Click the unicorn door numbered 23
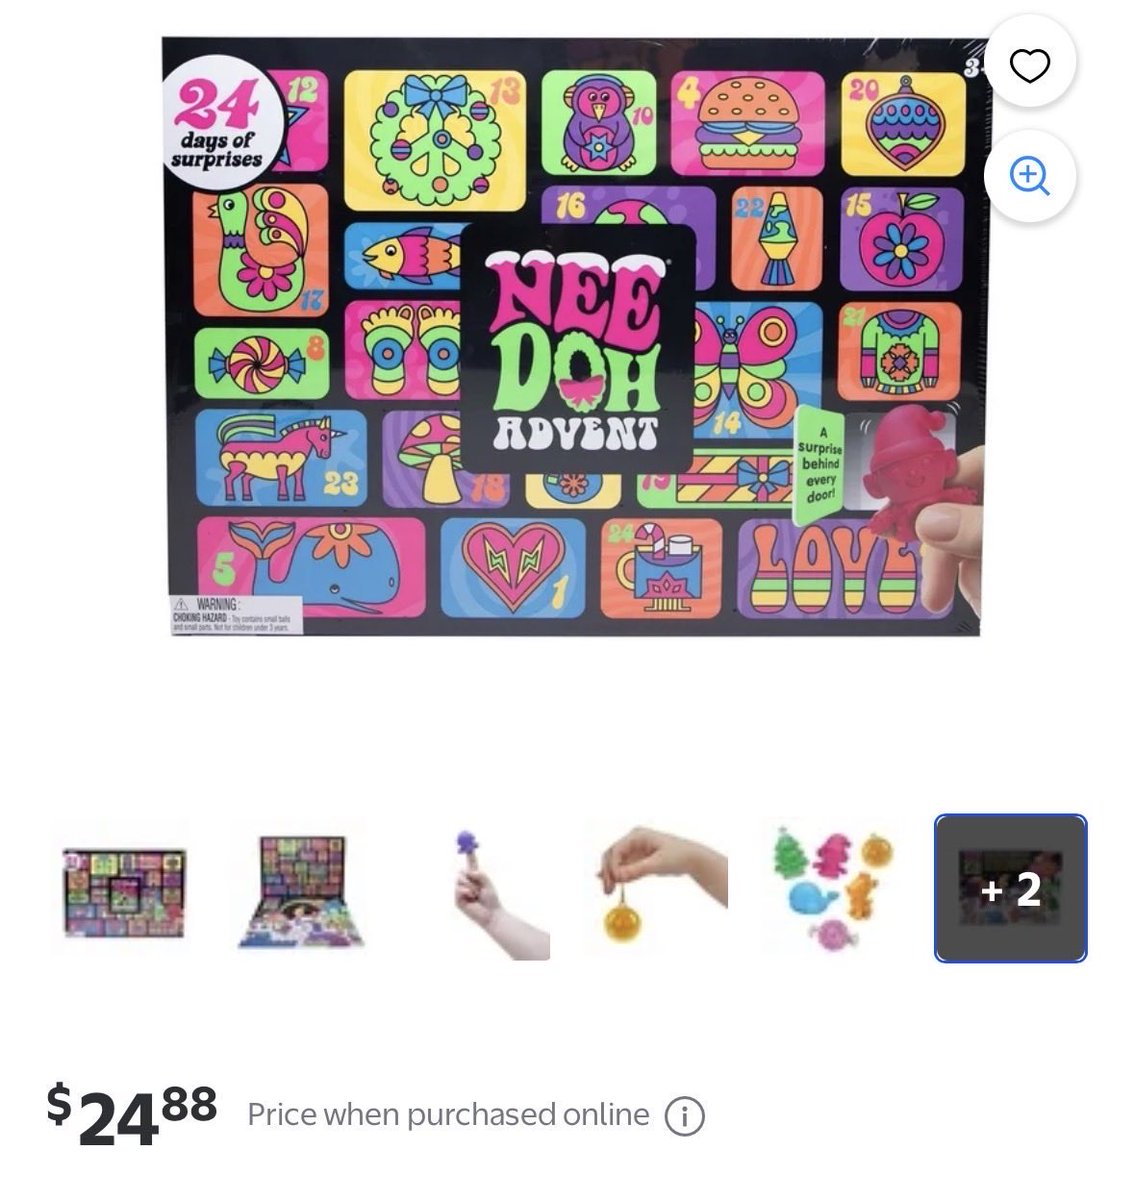The image size is (1134, 1200). pos(280,458)
